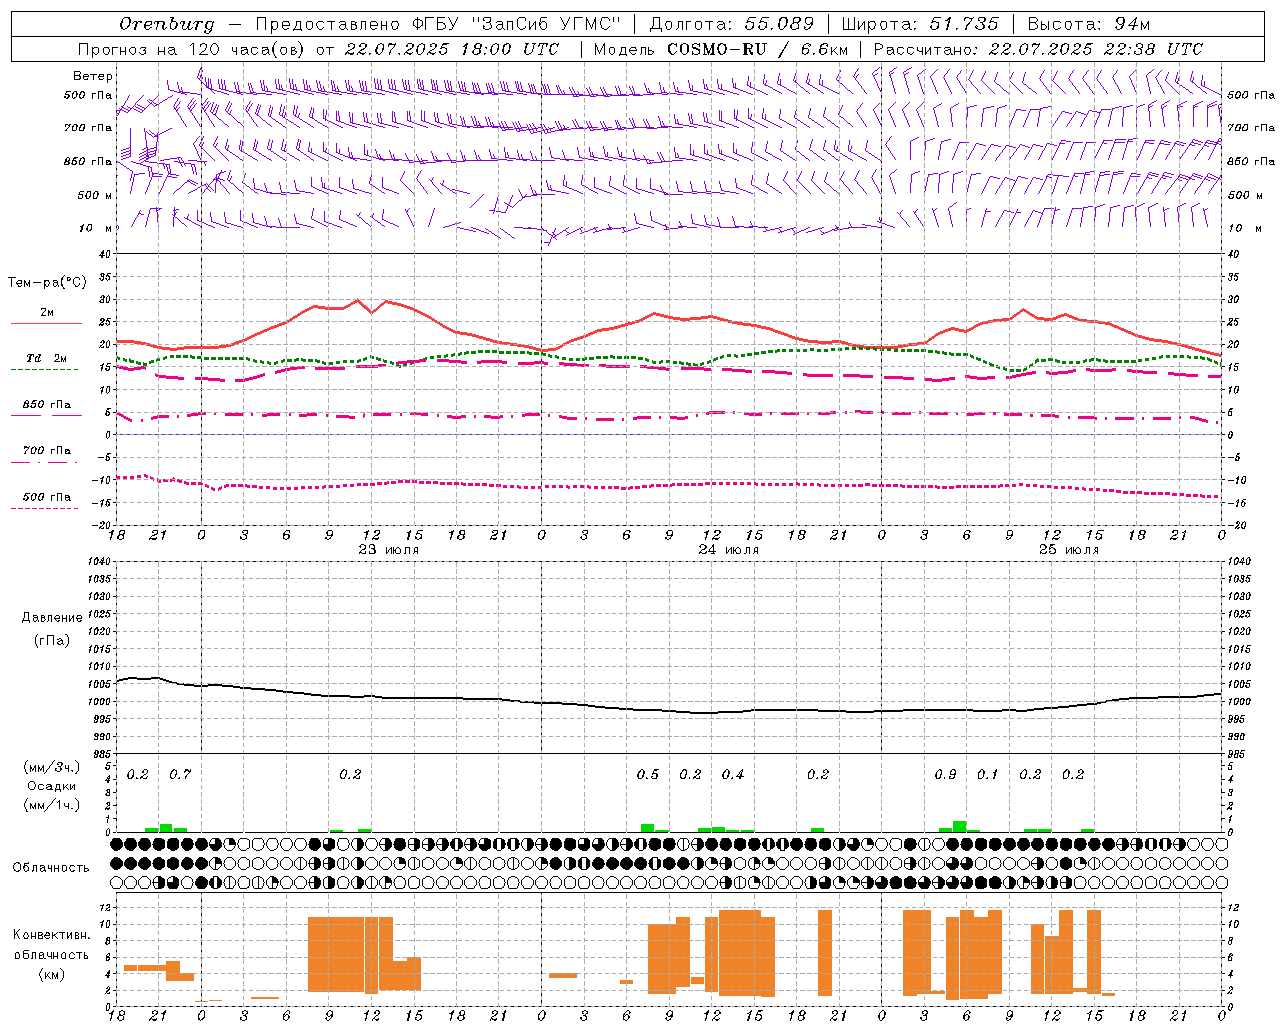1280x1024 pixels.
Task: Select the latitude value "Широта: 51.735"
Action: (920, 24)
